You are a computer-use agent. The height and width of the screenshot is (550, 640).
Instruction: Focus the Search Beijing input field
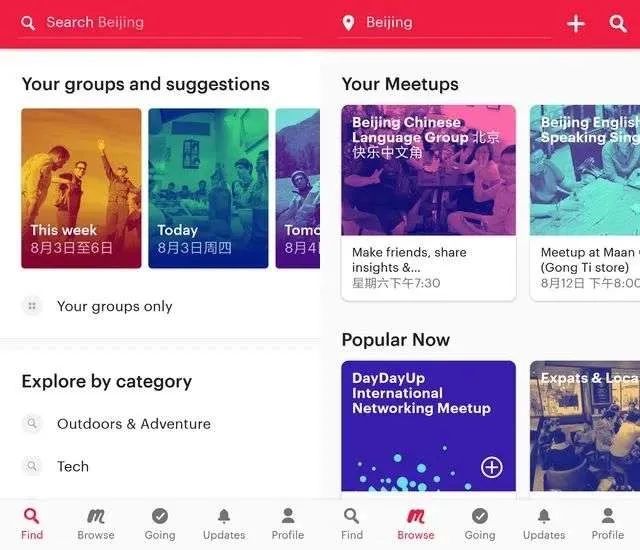tap(159, 23)
